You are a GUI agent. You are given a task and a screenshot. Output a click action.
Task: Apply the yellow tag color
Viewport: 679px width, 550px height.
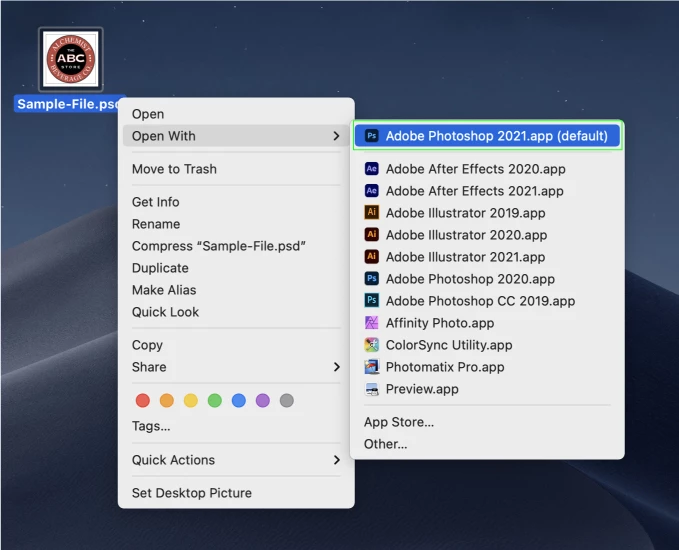[x=191, y=401]
